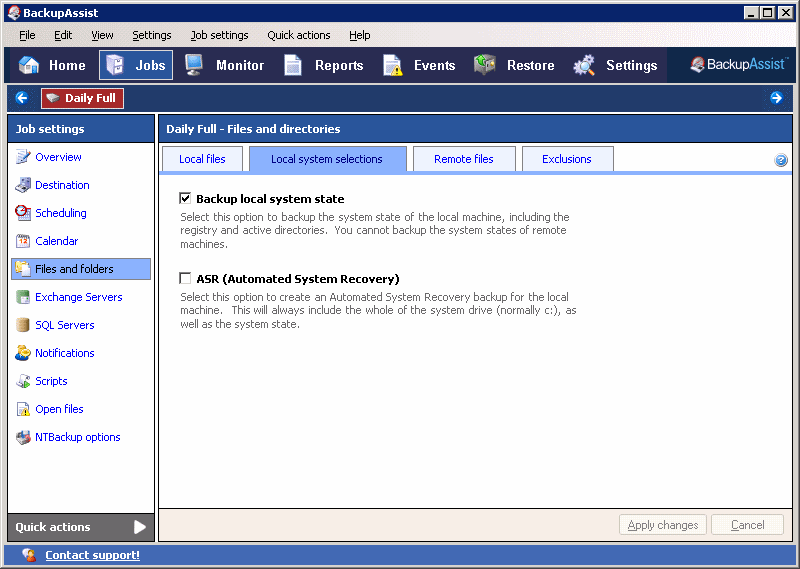The image size is (800, 569).
Task: Open the Notifications link
Action: point(65,353)
